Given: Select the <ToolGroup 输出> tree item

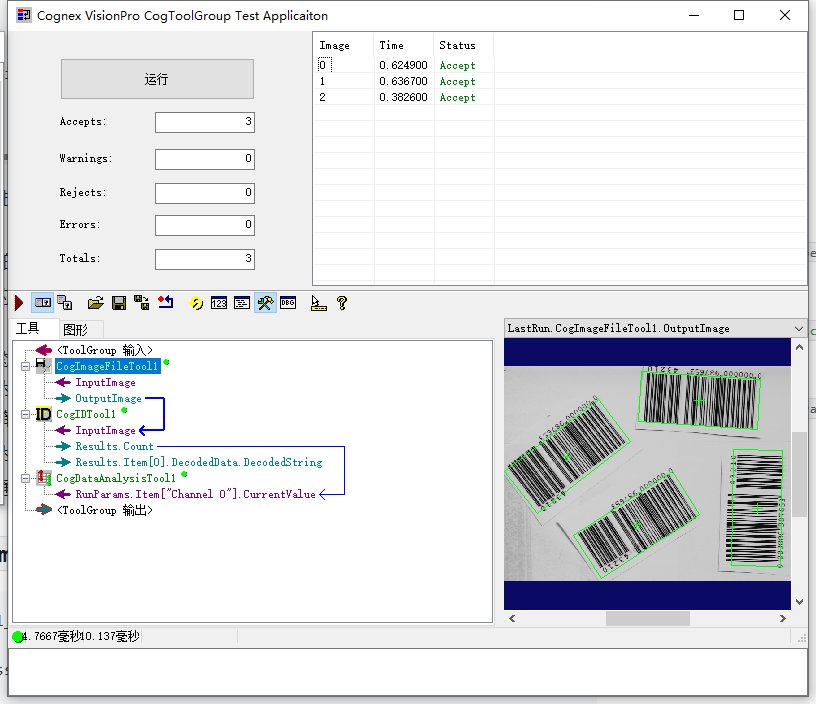Looking at the screenshot, I should click(x=105, y=510).
